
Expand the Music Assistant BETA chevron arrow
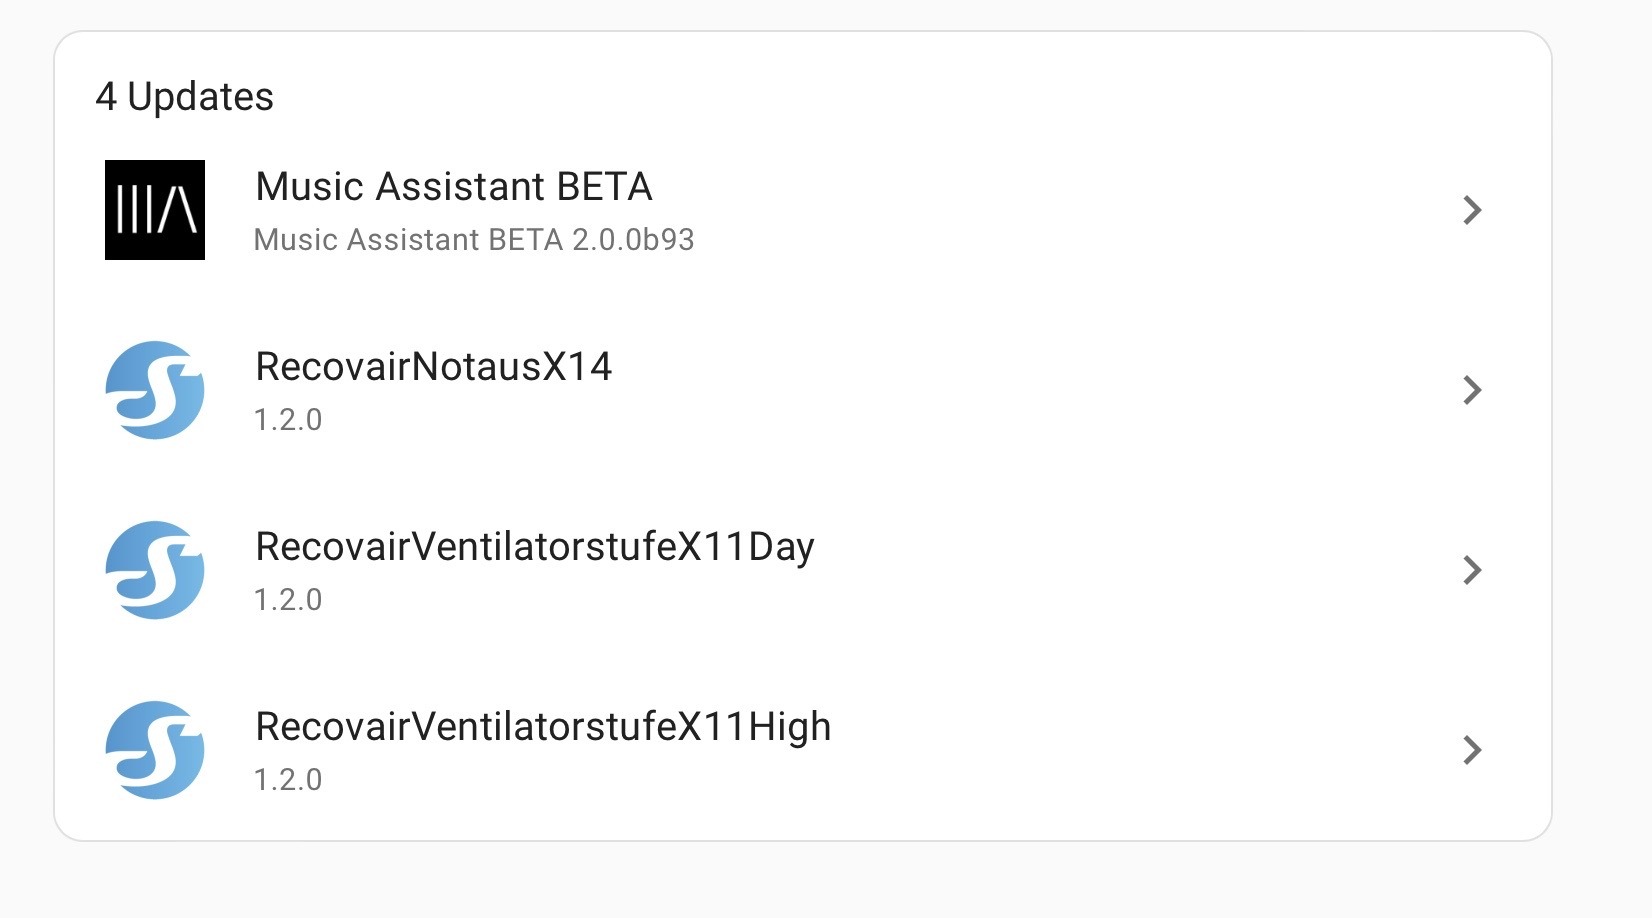click(x=1471, y=210)
